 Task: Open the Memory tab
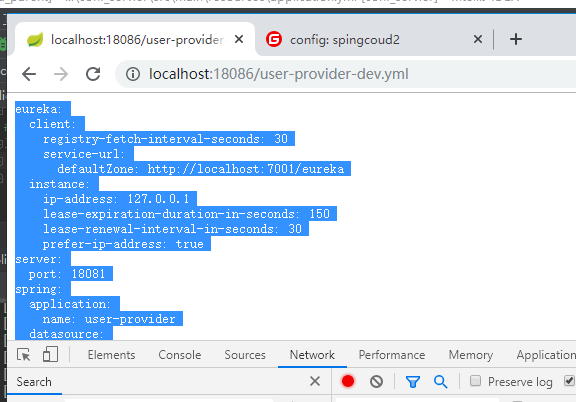click(x=471, y=355)
